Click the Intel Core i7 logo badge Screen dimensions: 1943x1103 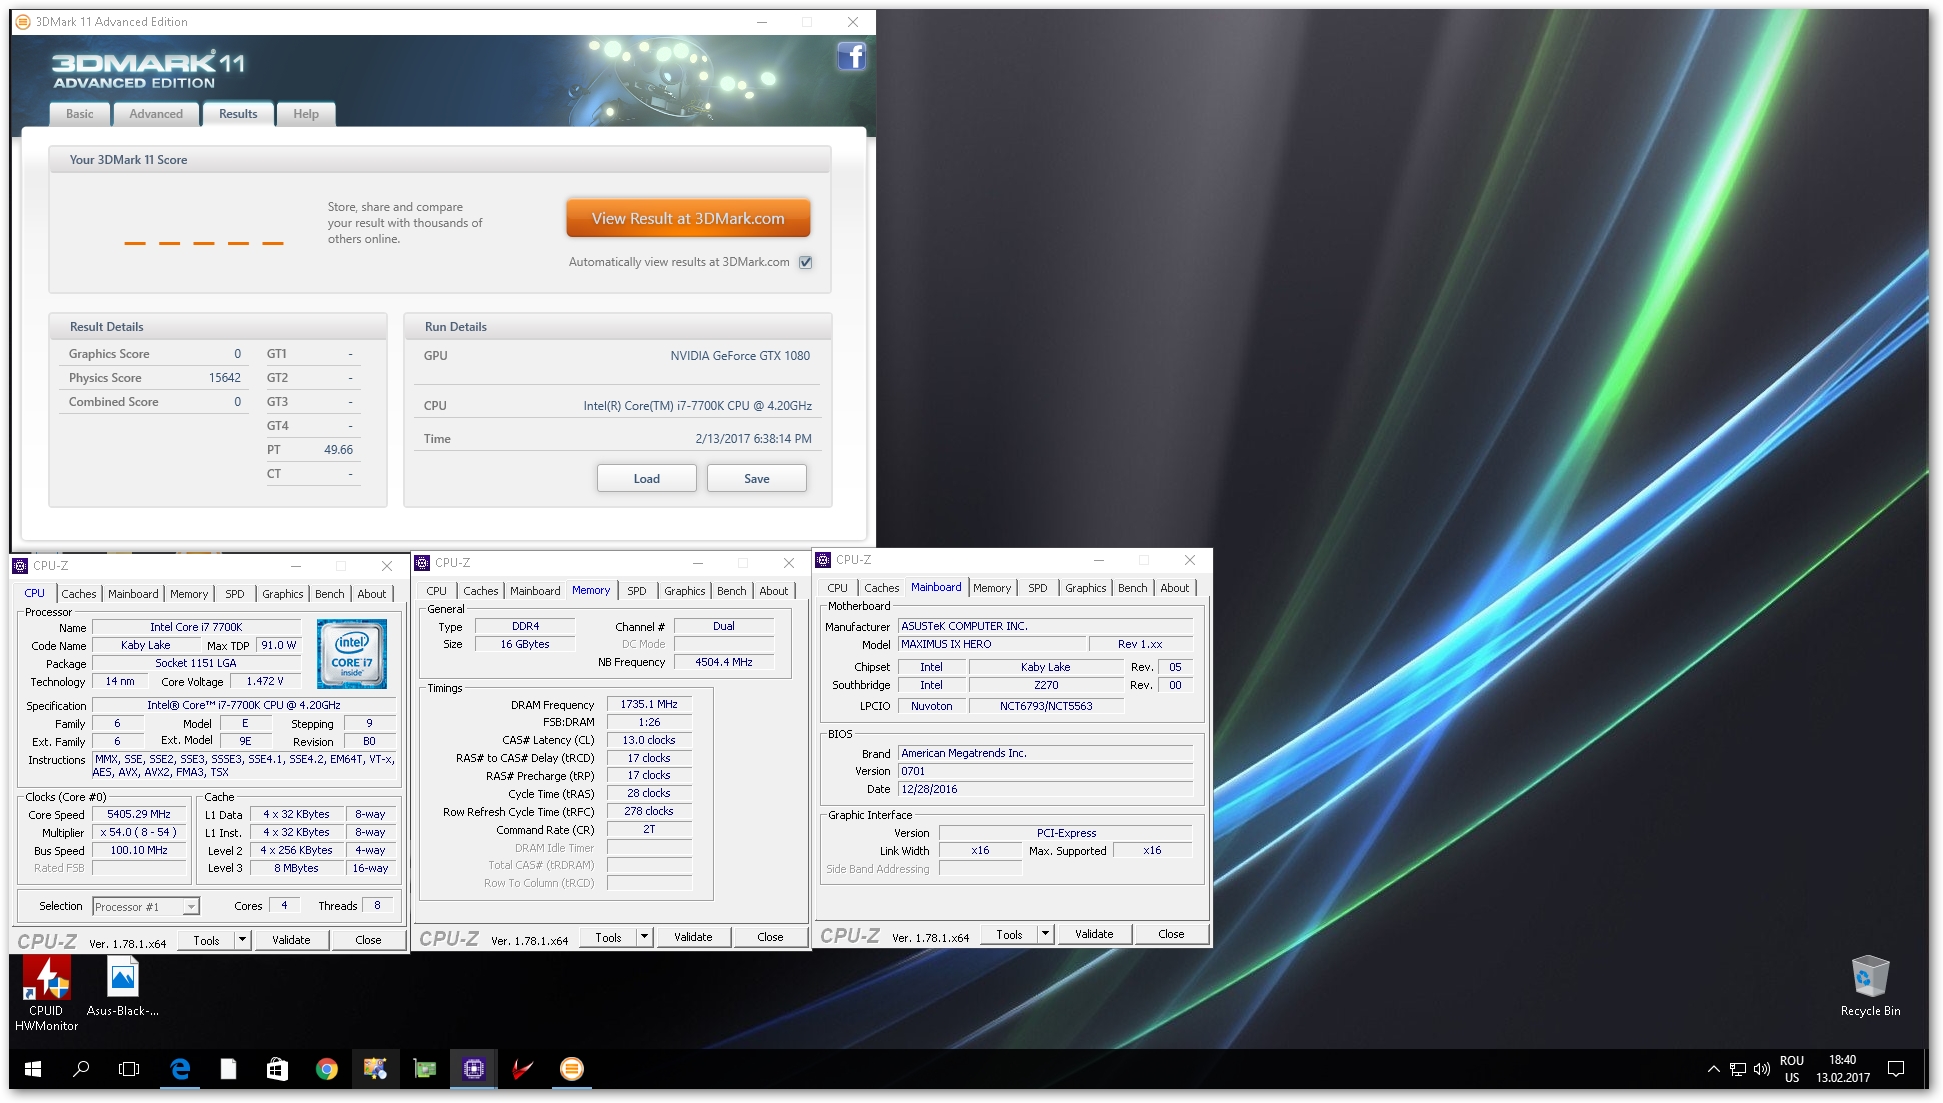(x=352, y=654)
